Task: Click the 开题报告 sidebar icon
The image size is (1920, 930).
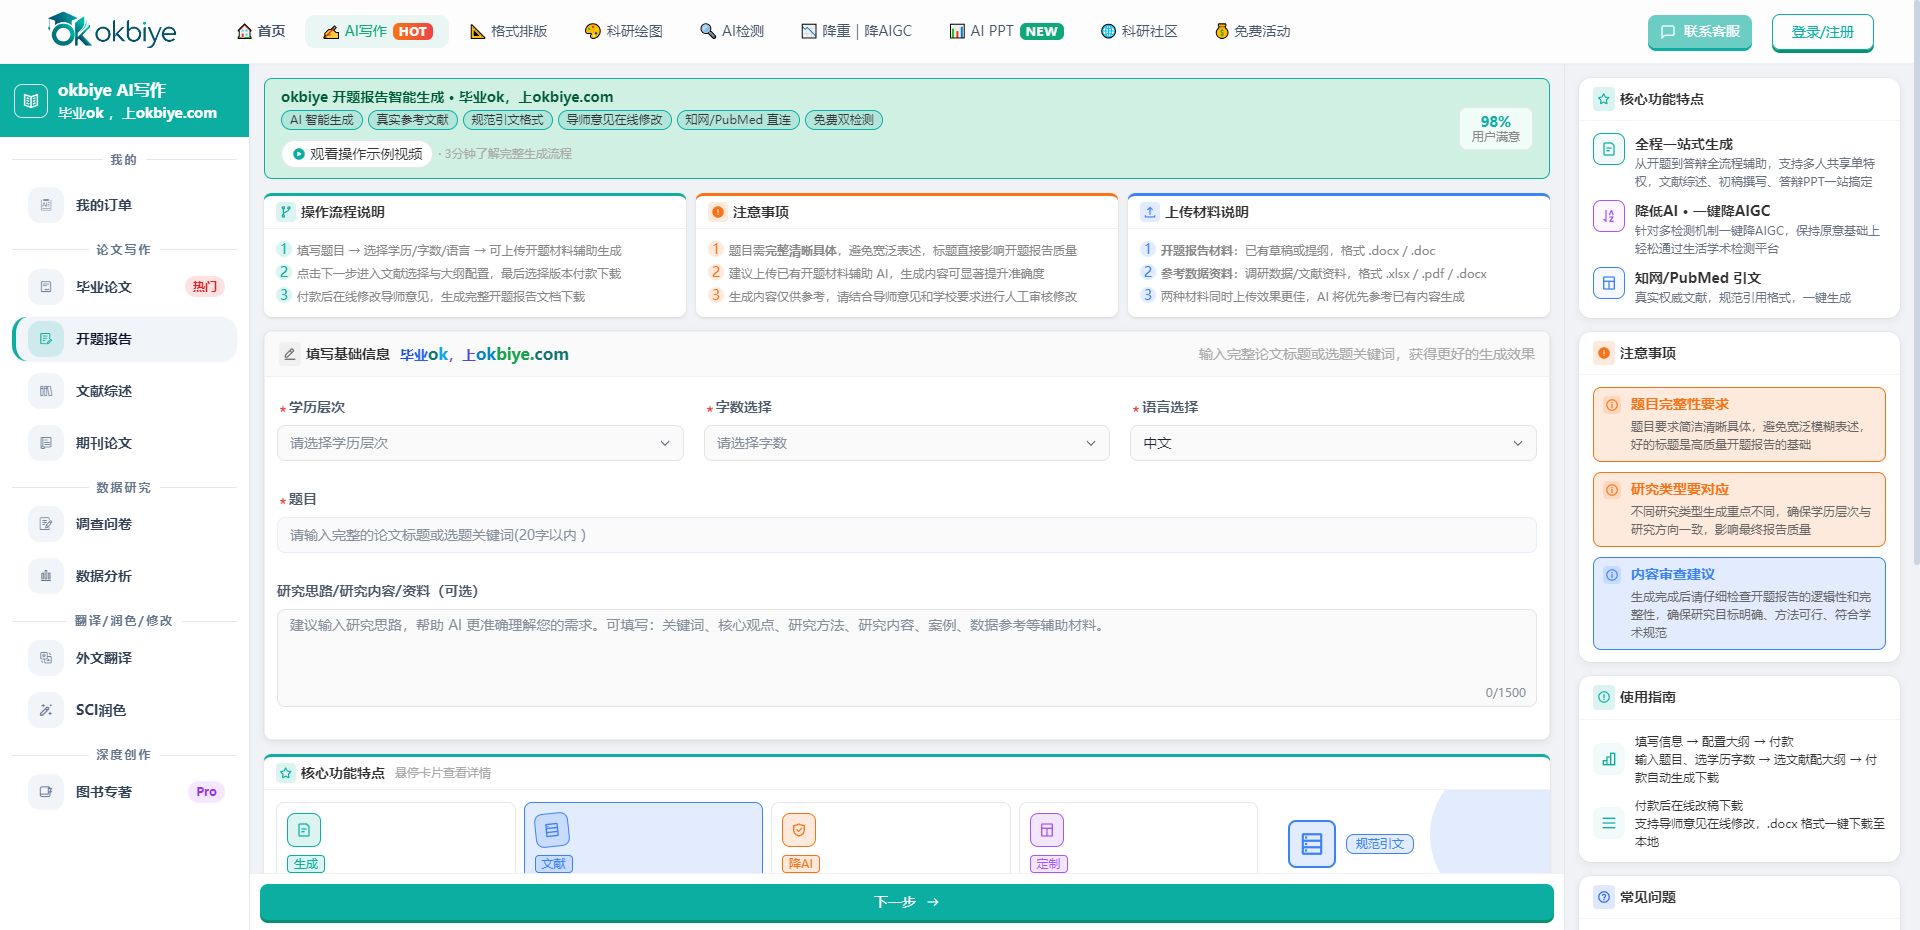Action: (46, 339)
